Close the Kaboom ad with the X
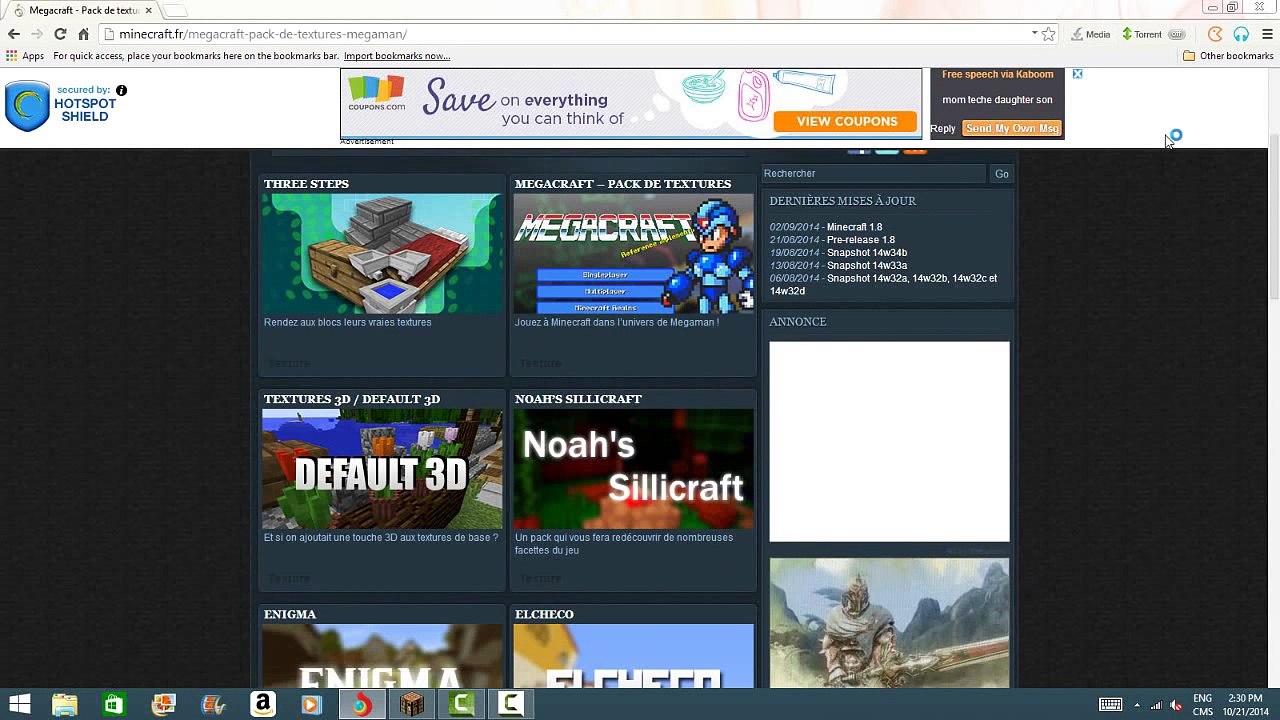Image resolution: width=1280 pixels, height=720 pixels. 1077,74
